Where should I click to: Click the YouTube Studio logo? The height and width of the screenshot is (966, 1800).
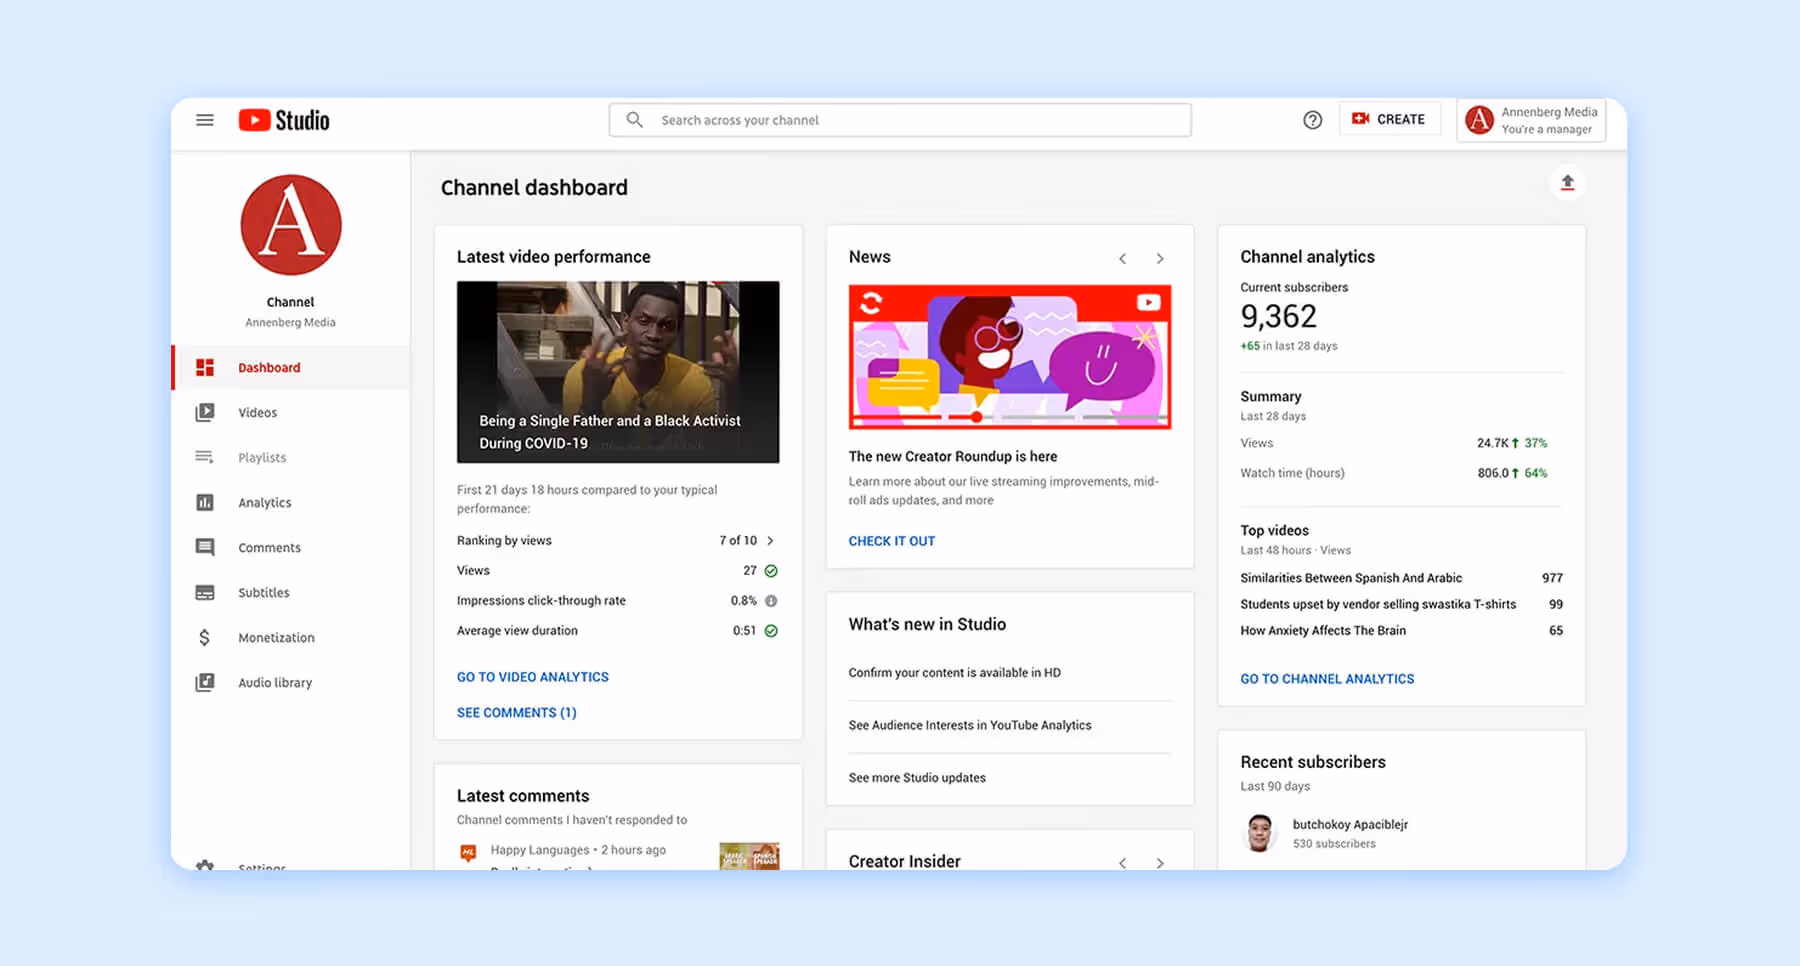pos(283,119)
